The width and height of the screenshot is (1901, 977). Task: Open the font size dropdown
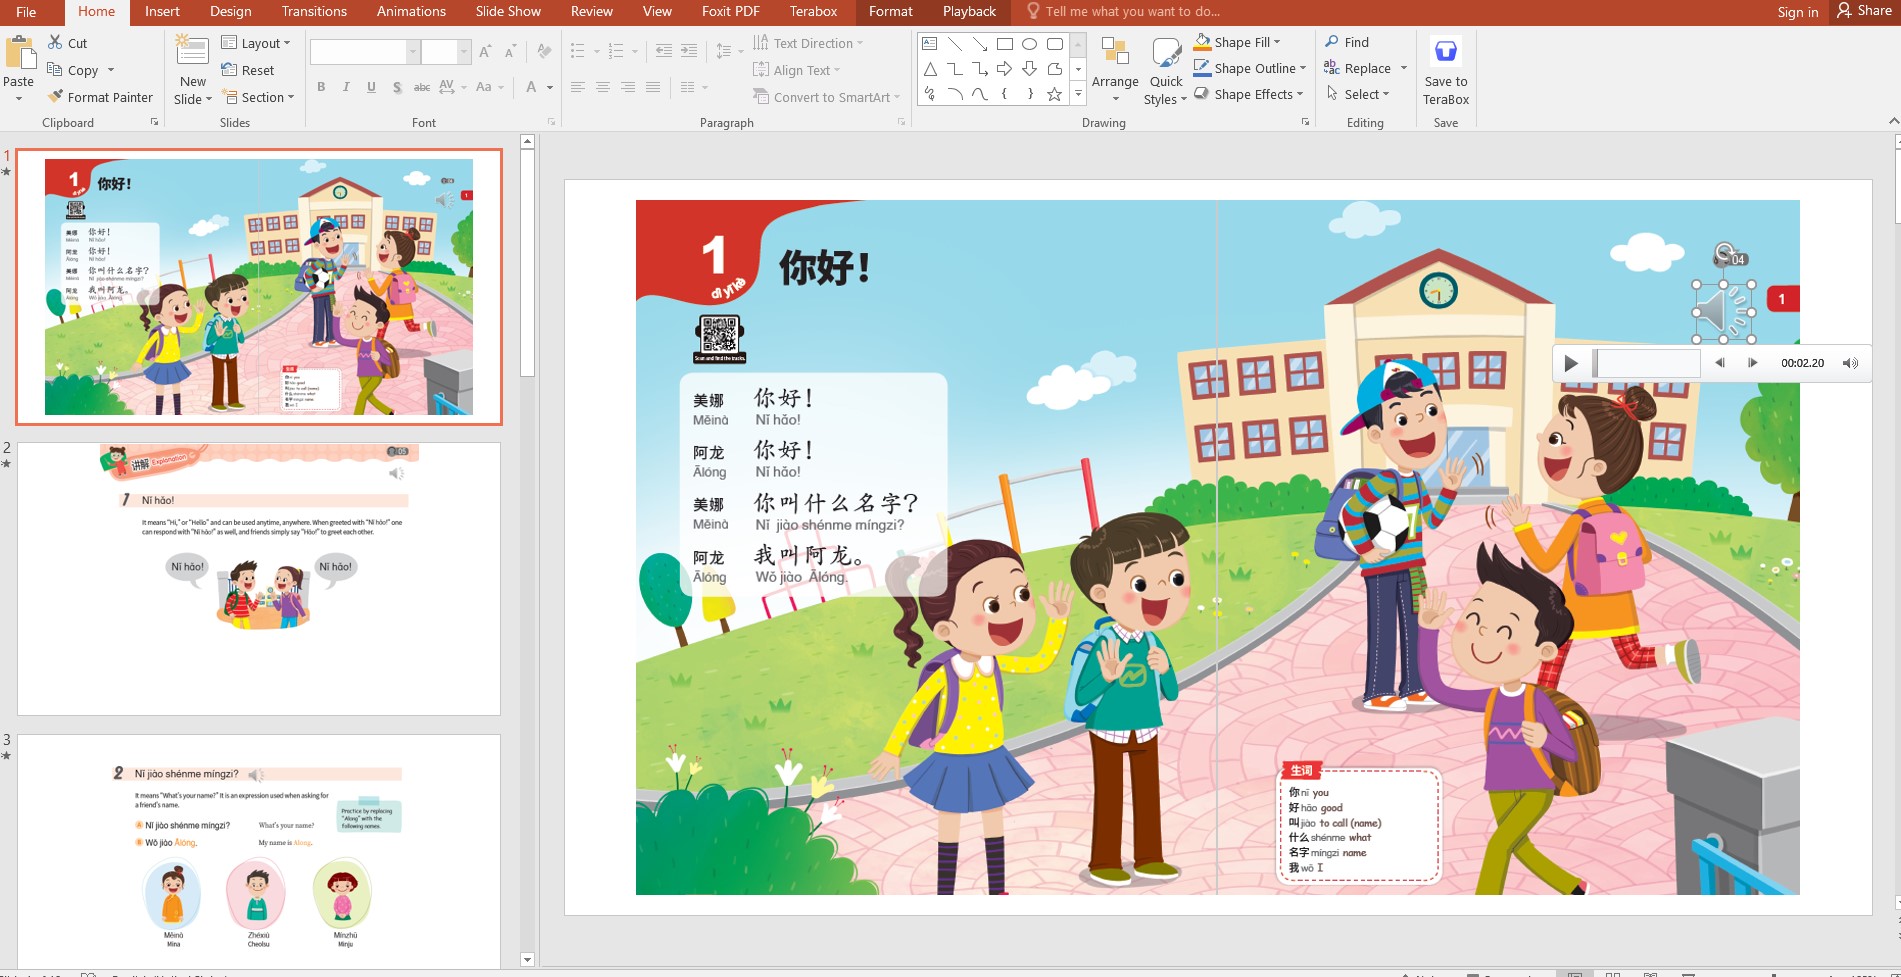(x=463, y=50)
